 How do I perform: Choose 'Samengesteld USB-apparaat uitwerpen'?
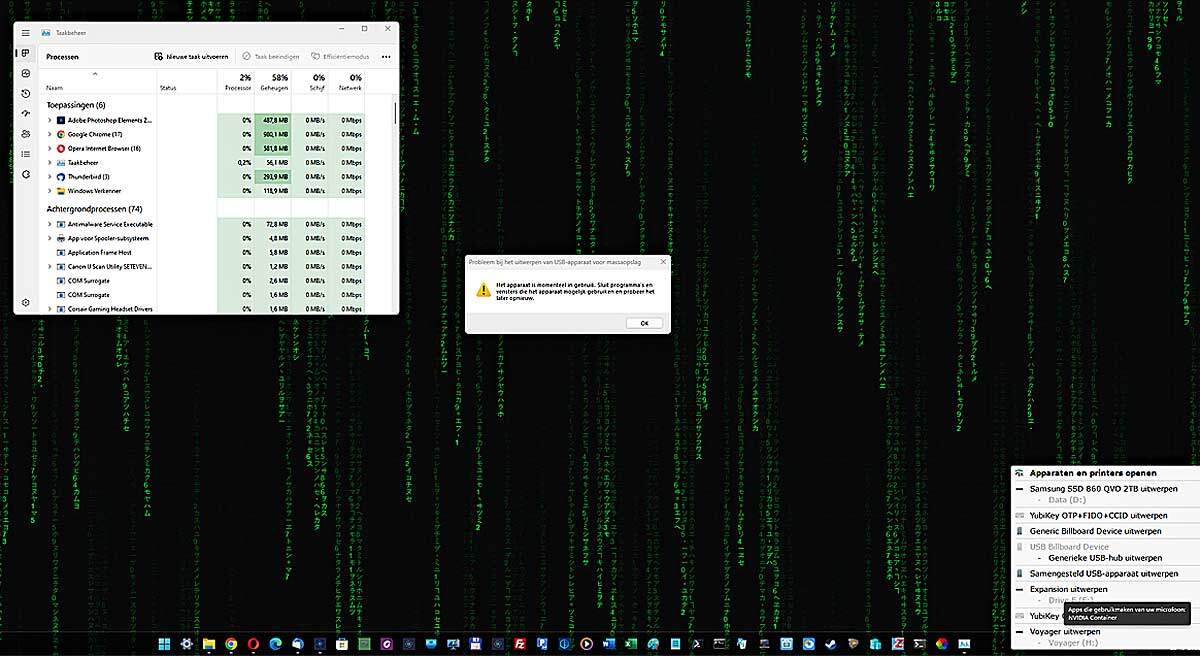click(x=1103, y=574)
